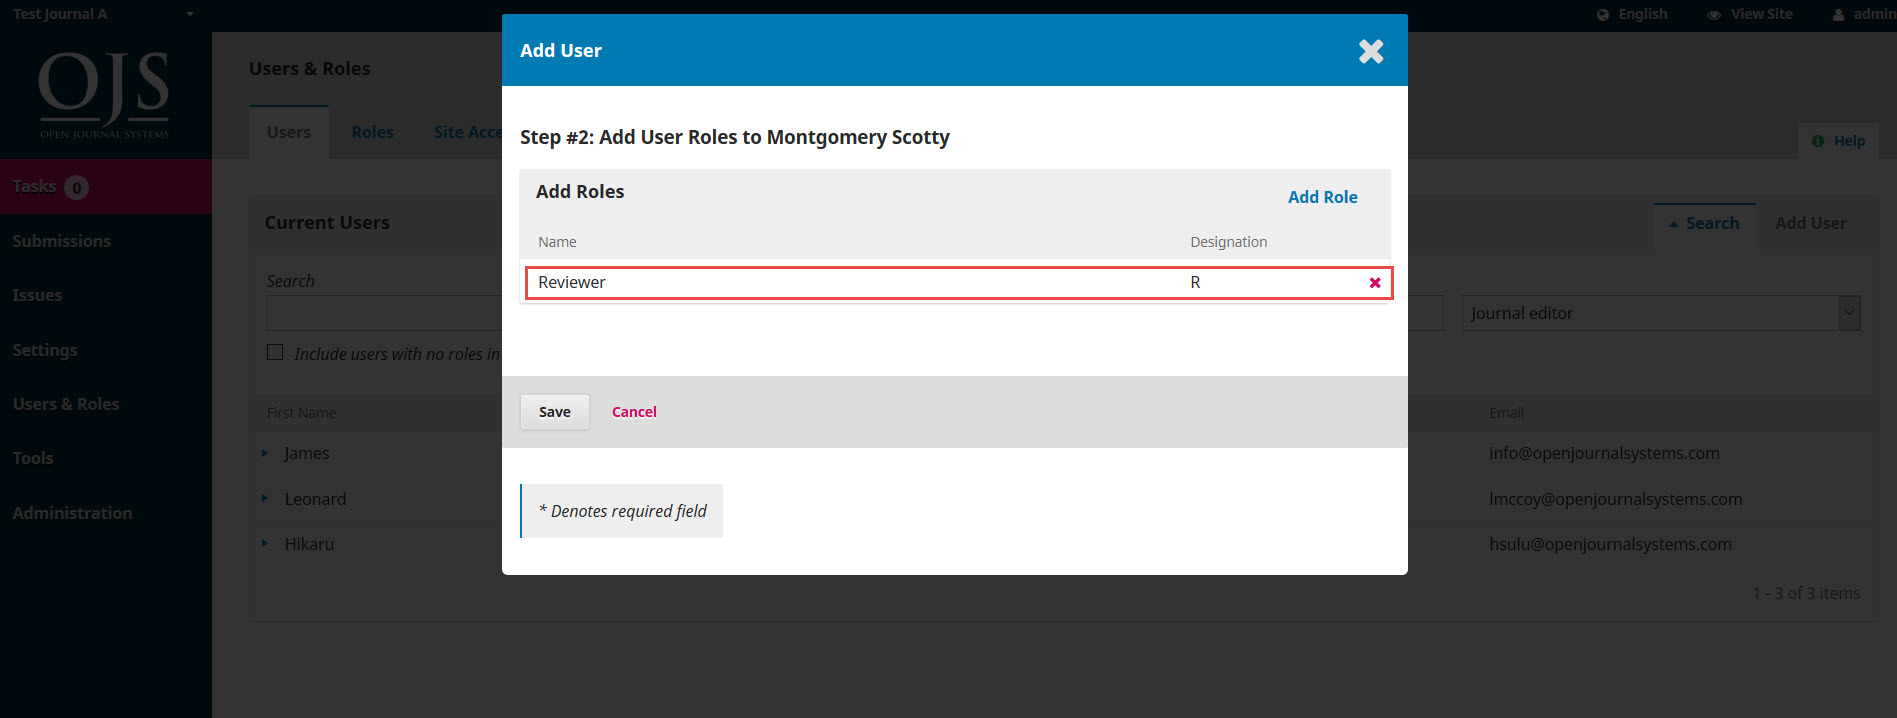Click designation R of Reviewer row
Viewport: 1897px width, 718px height.
tap(1195, 283)
